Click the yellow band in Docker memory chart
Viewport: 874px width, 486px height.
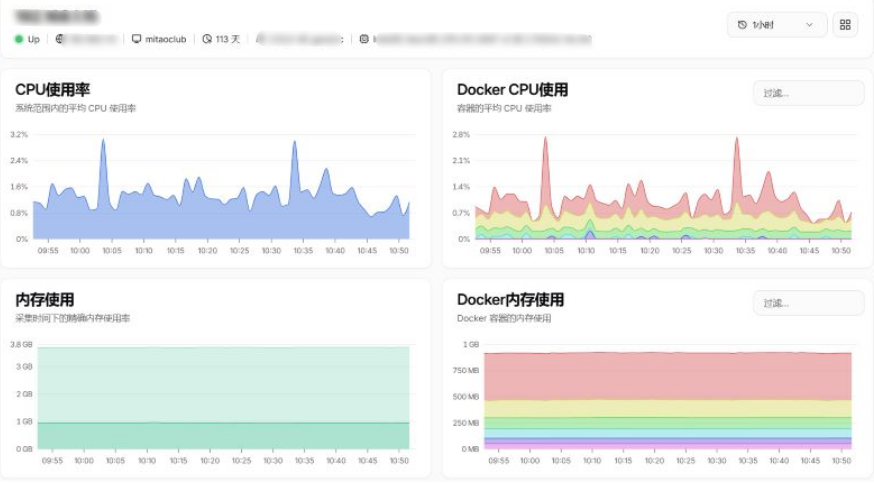coord(667,408)
